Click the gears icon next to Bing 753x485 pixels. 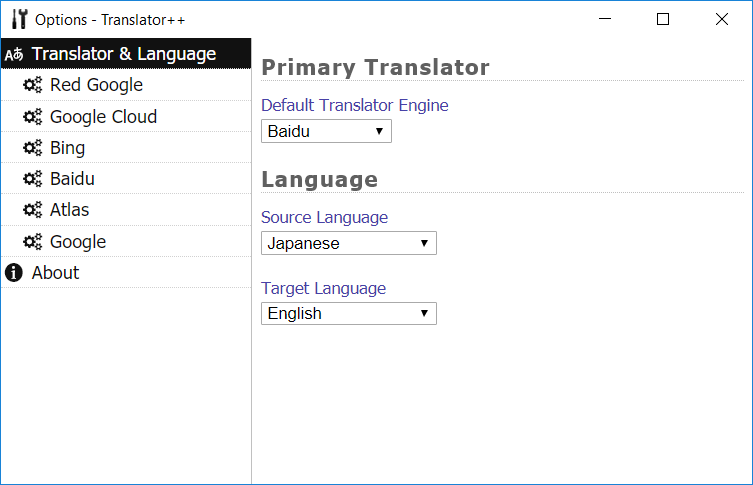[31, 148]
